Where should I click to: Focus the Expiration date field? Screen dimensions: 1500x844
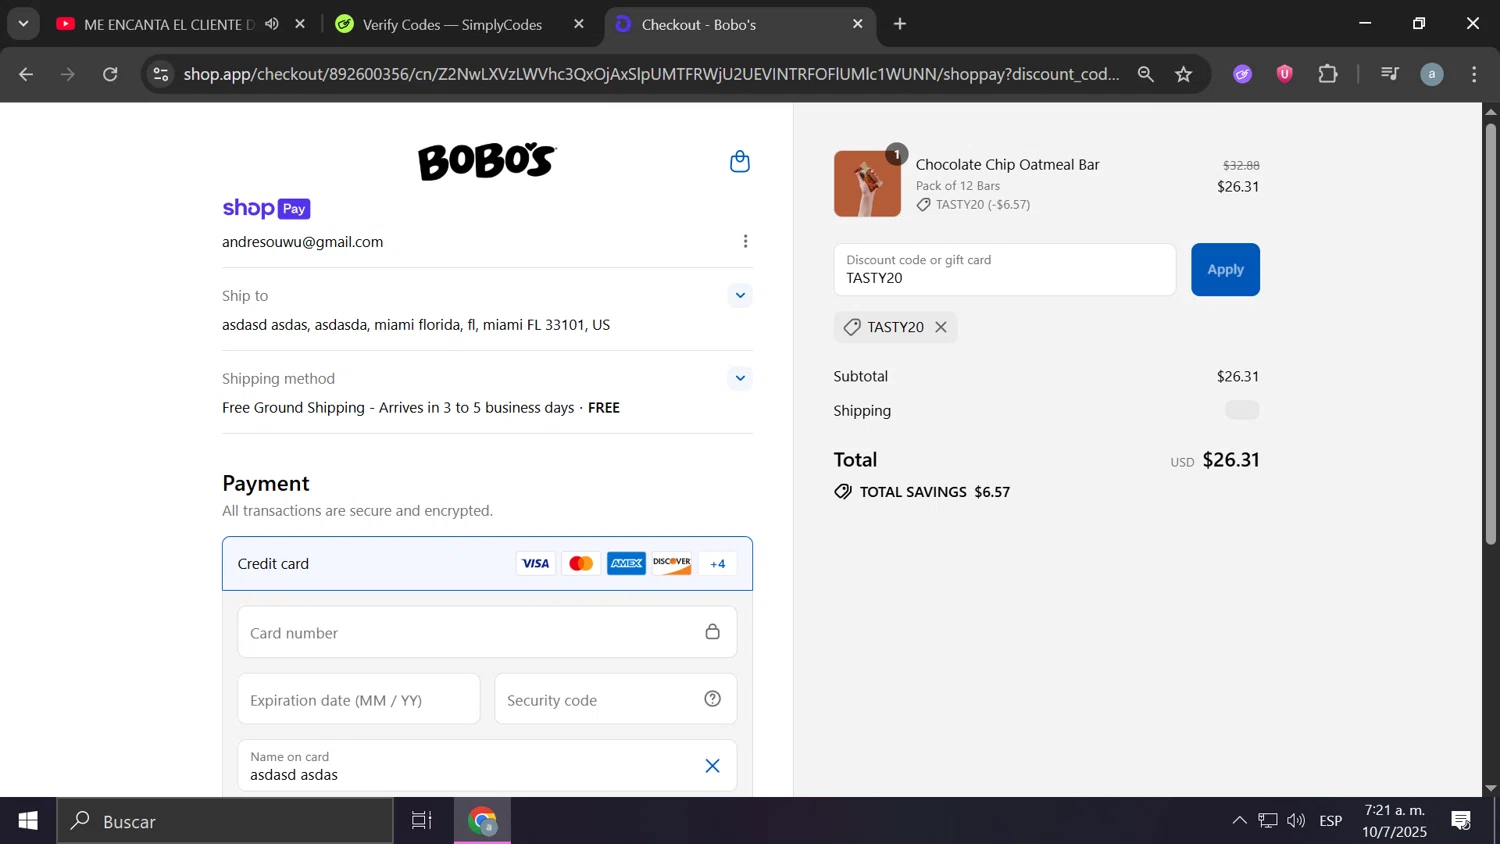(x=359, y=699)
